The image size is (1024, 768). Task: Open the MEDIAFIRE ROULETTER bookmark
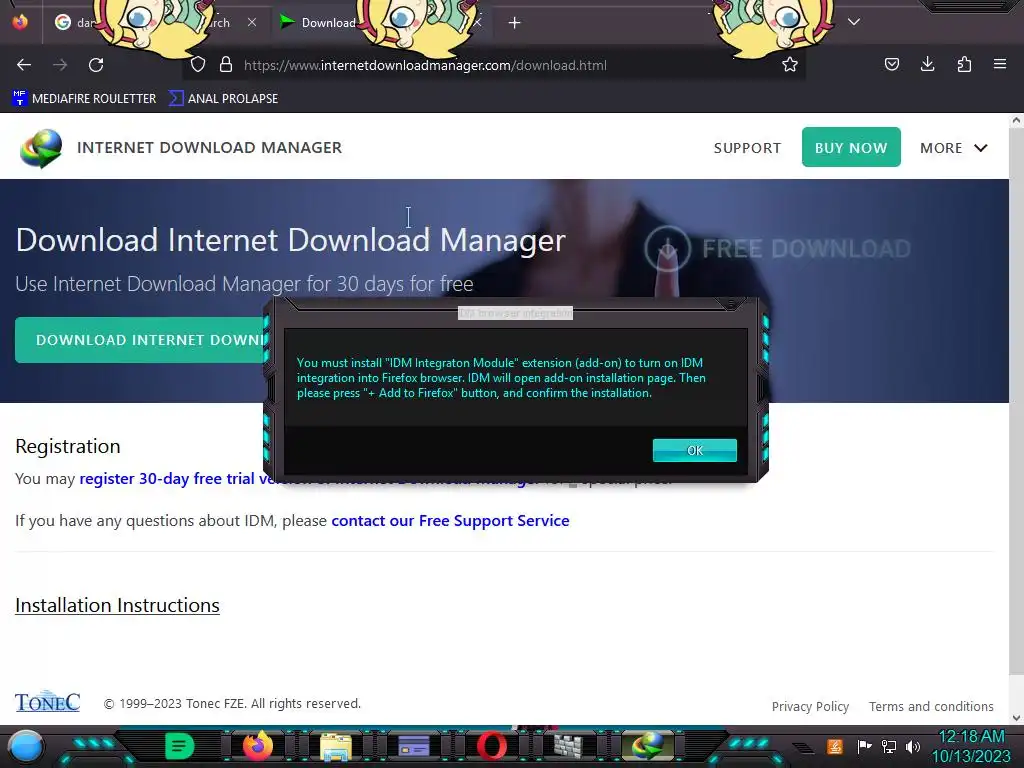coord(84,99)
